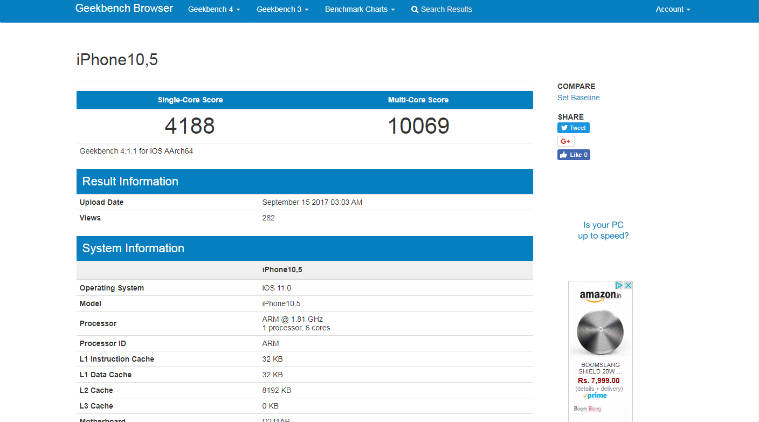759x422 pixels.
Task: Go to Geekbench Browser home
Action: [x=123, y=10]
